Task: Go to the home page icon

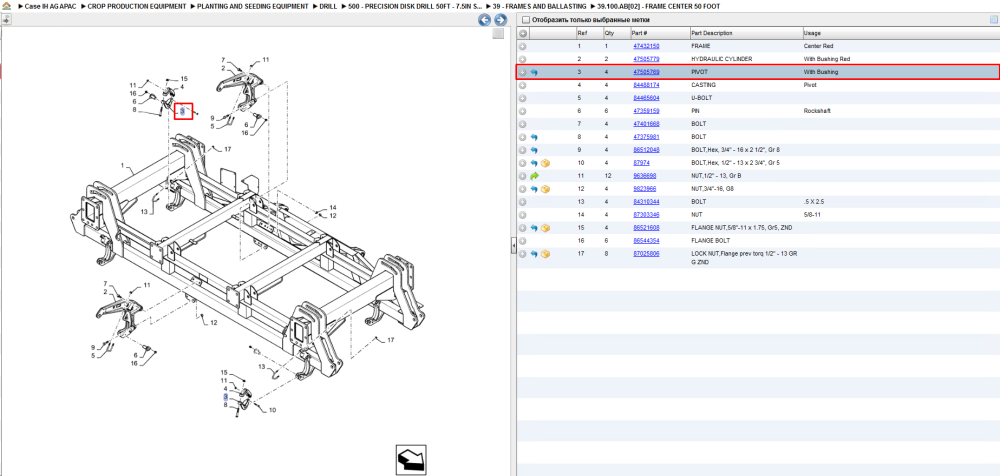Action: click(x=6, y=6)
